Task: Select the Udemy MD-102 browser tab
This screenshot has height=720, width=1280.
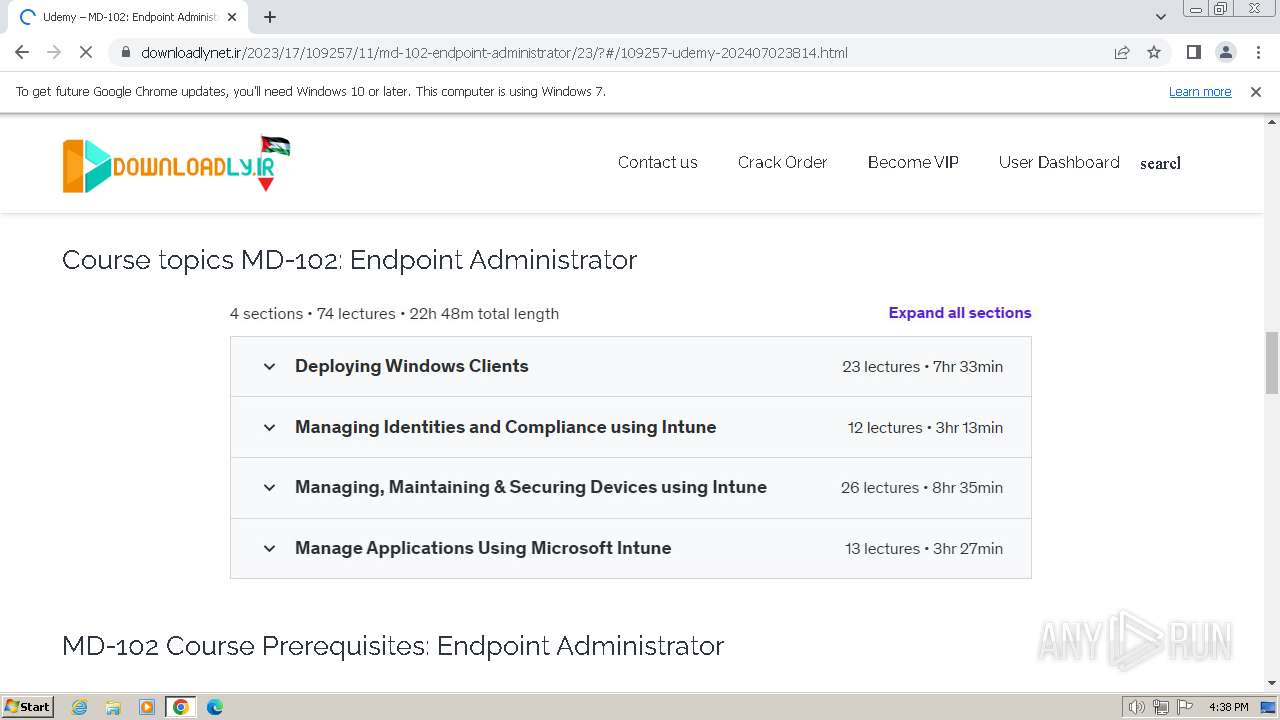Action: click(x=127, y=17)
